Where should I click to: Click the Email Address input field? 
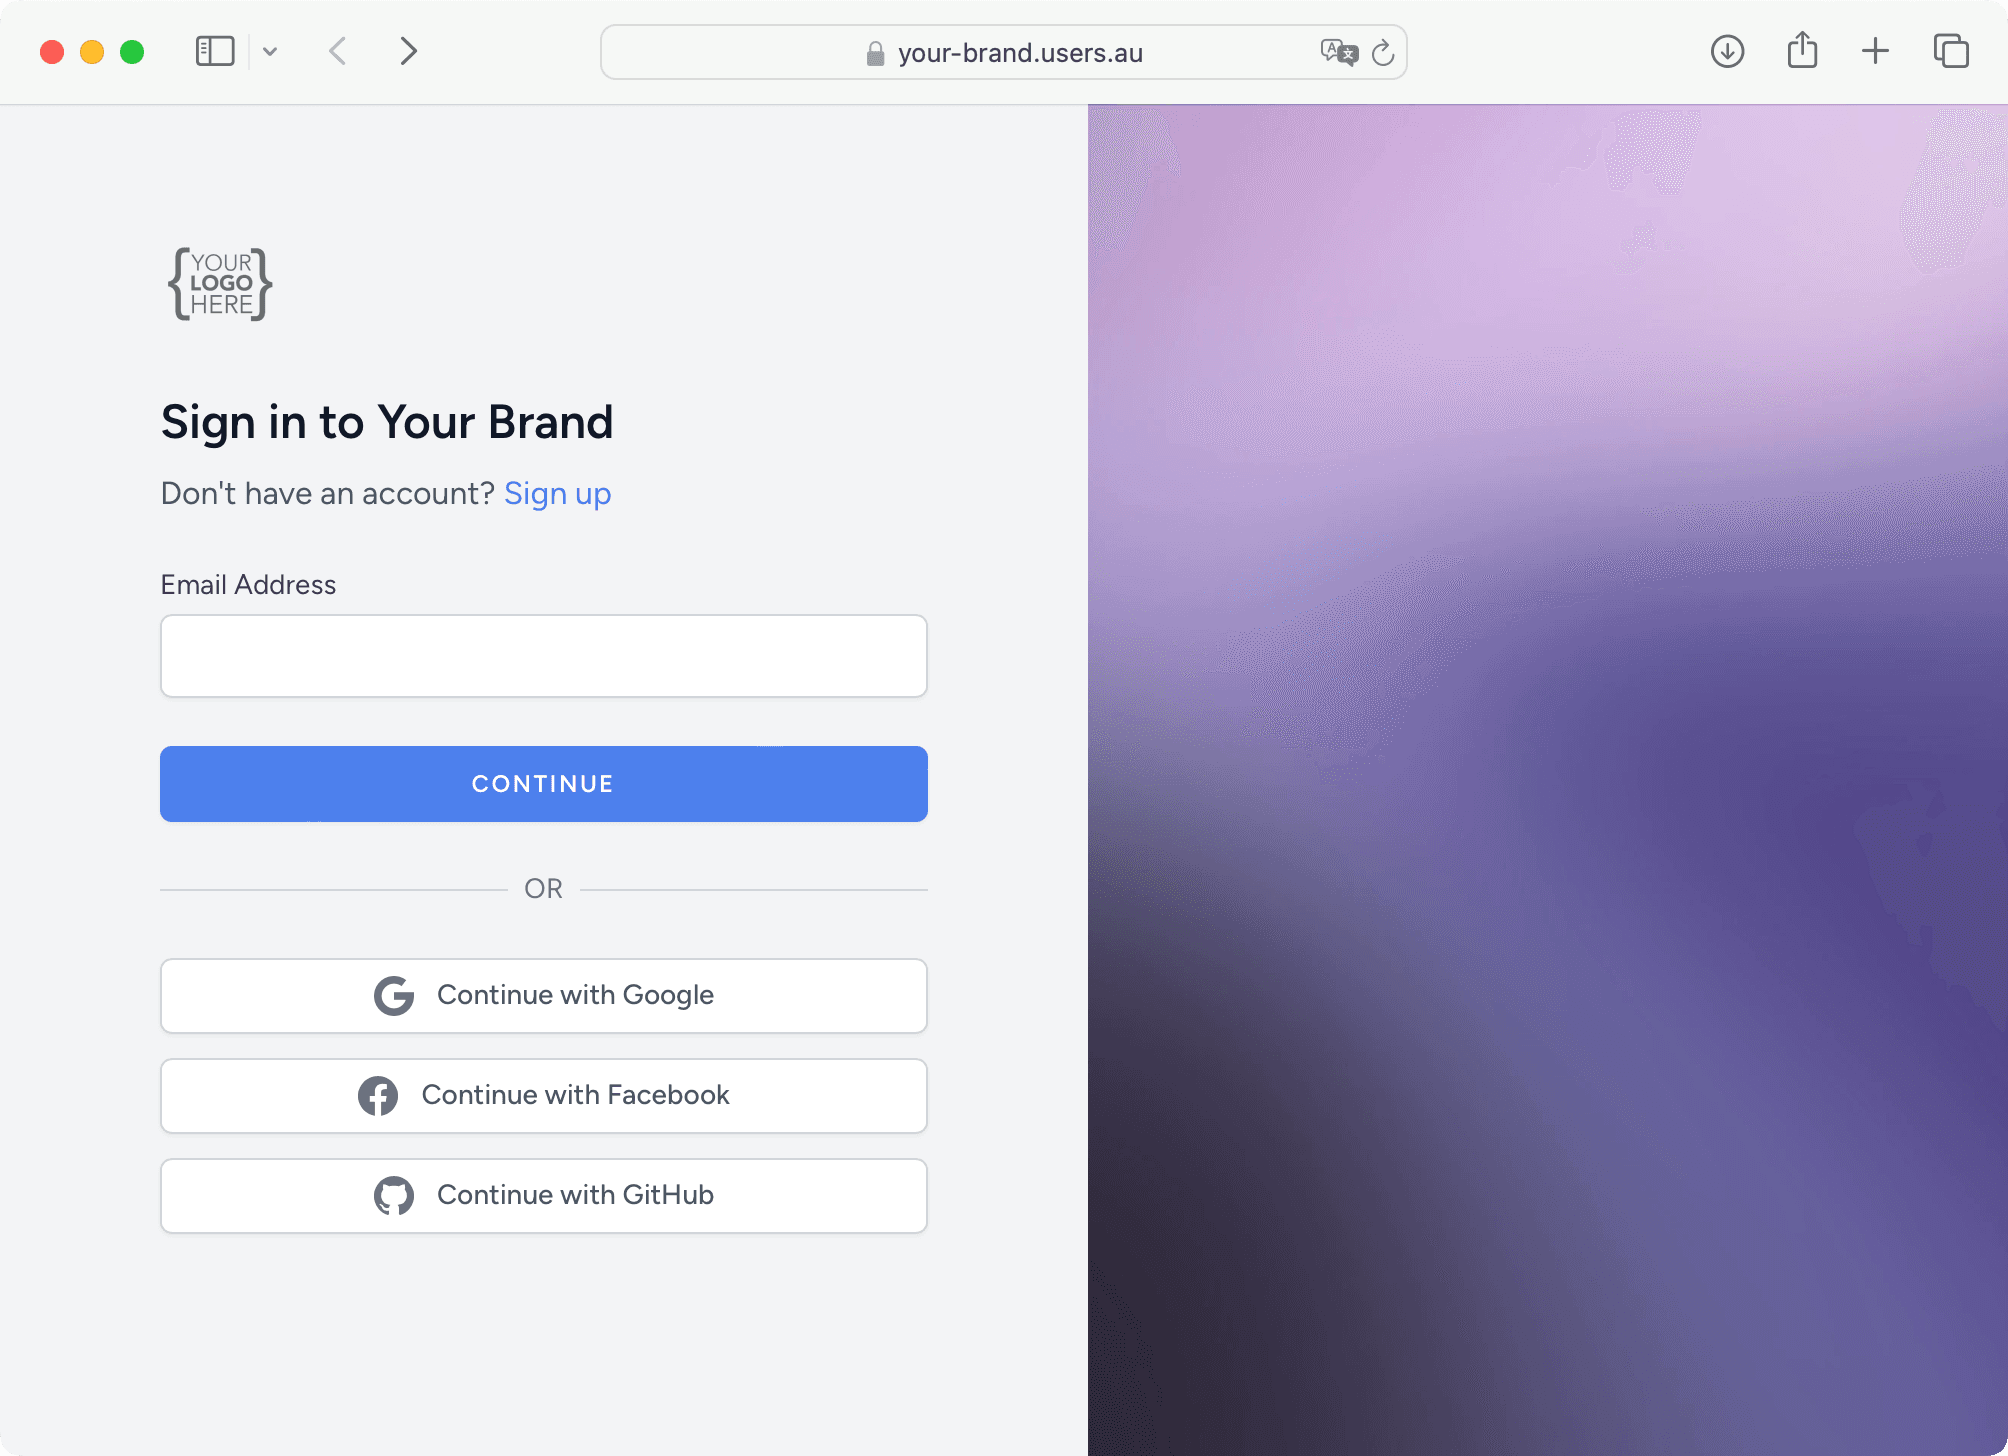[x=543, y=655]
